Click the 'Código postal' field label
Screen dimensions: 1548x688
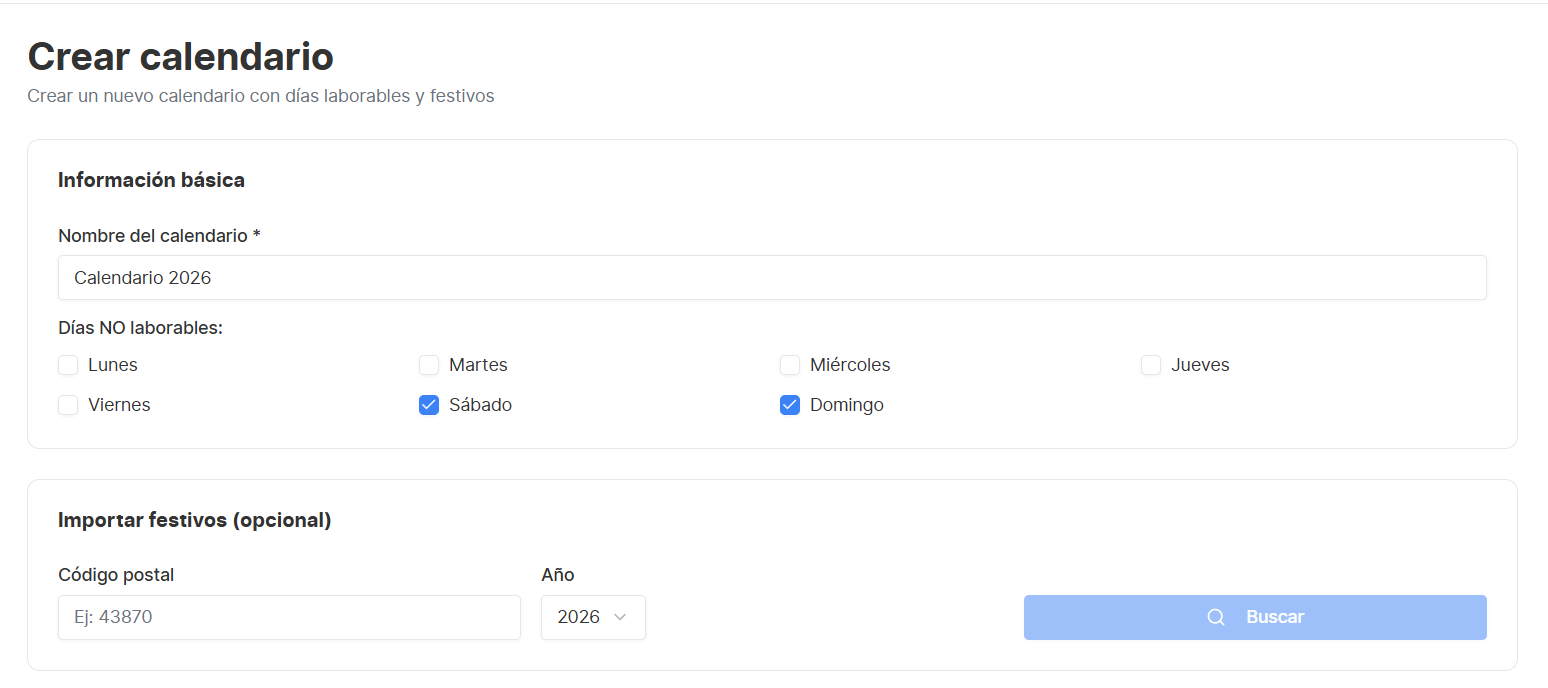[116, 575]
